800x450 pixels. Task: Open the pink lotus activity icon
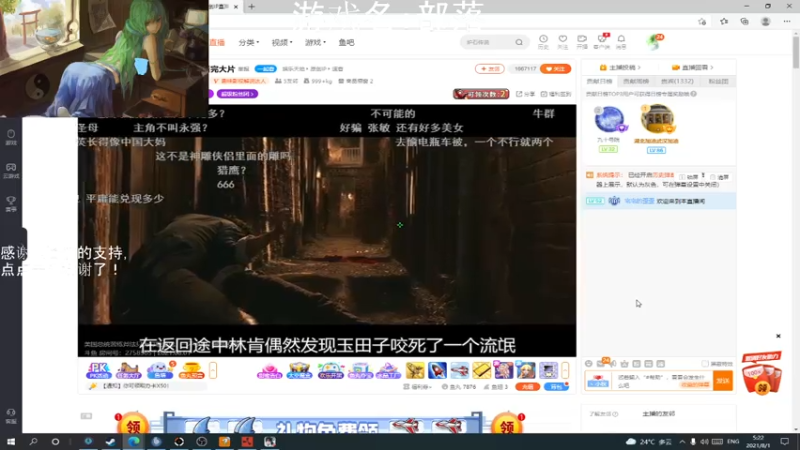(269, 371)
